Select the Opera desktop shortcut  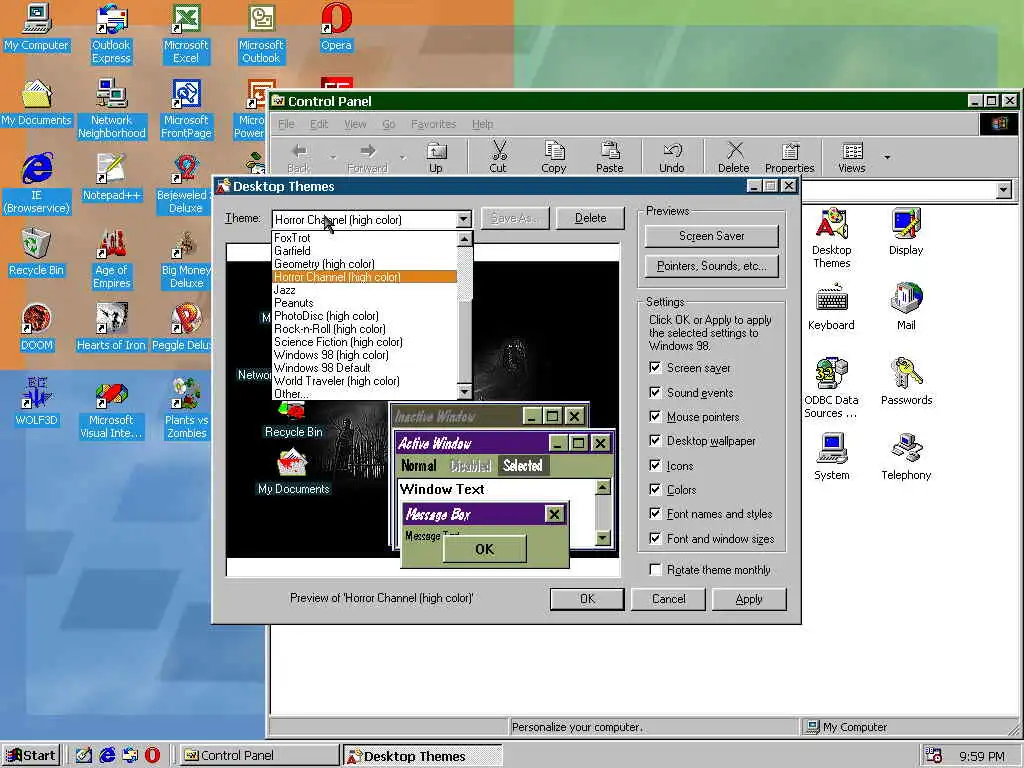point(336,29)
